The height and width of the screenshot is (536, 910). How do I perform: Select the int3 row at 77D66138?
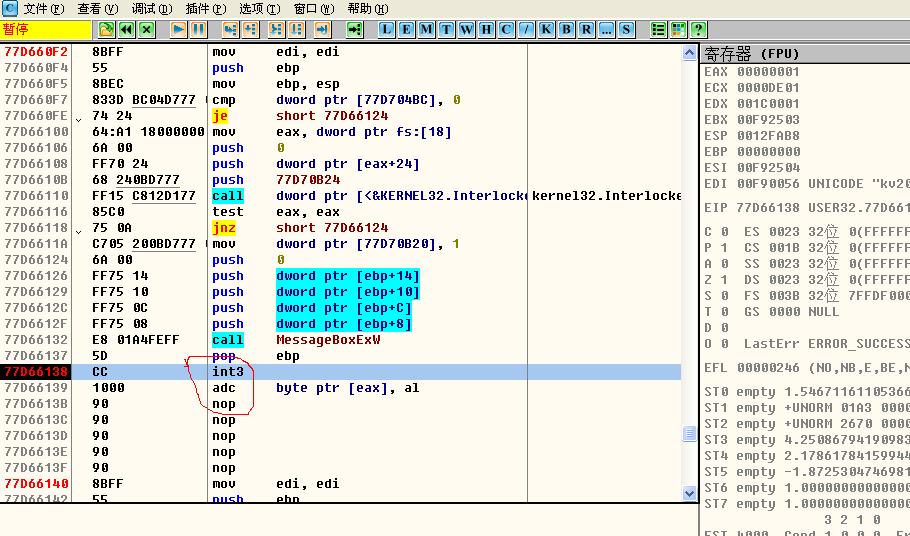[x=341, y=372]
